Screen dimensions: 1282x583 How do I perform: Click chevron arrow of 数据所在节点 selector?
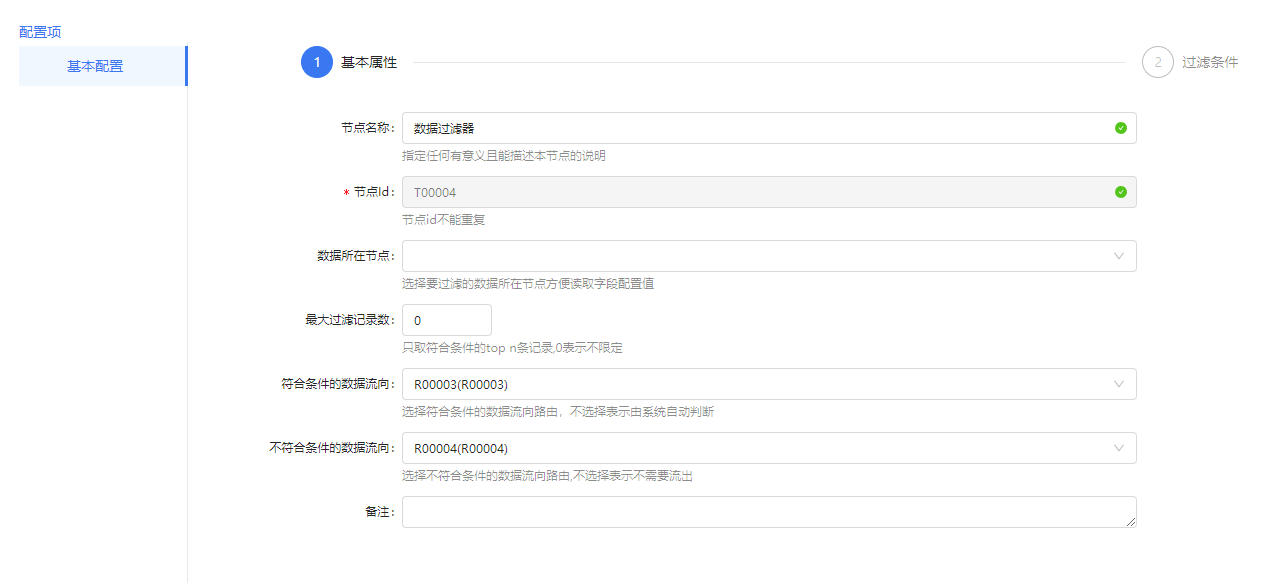click(1119, 256)
